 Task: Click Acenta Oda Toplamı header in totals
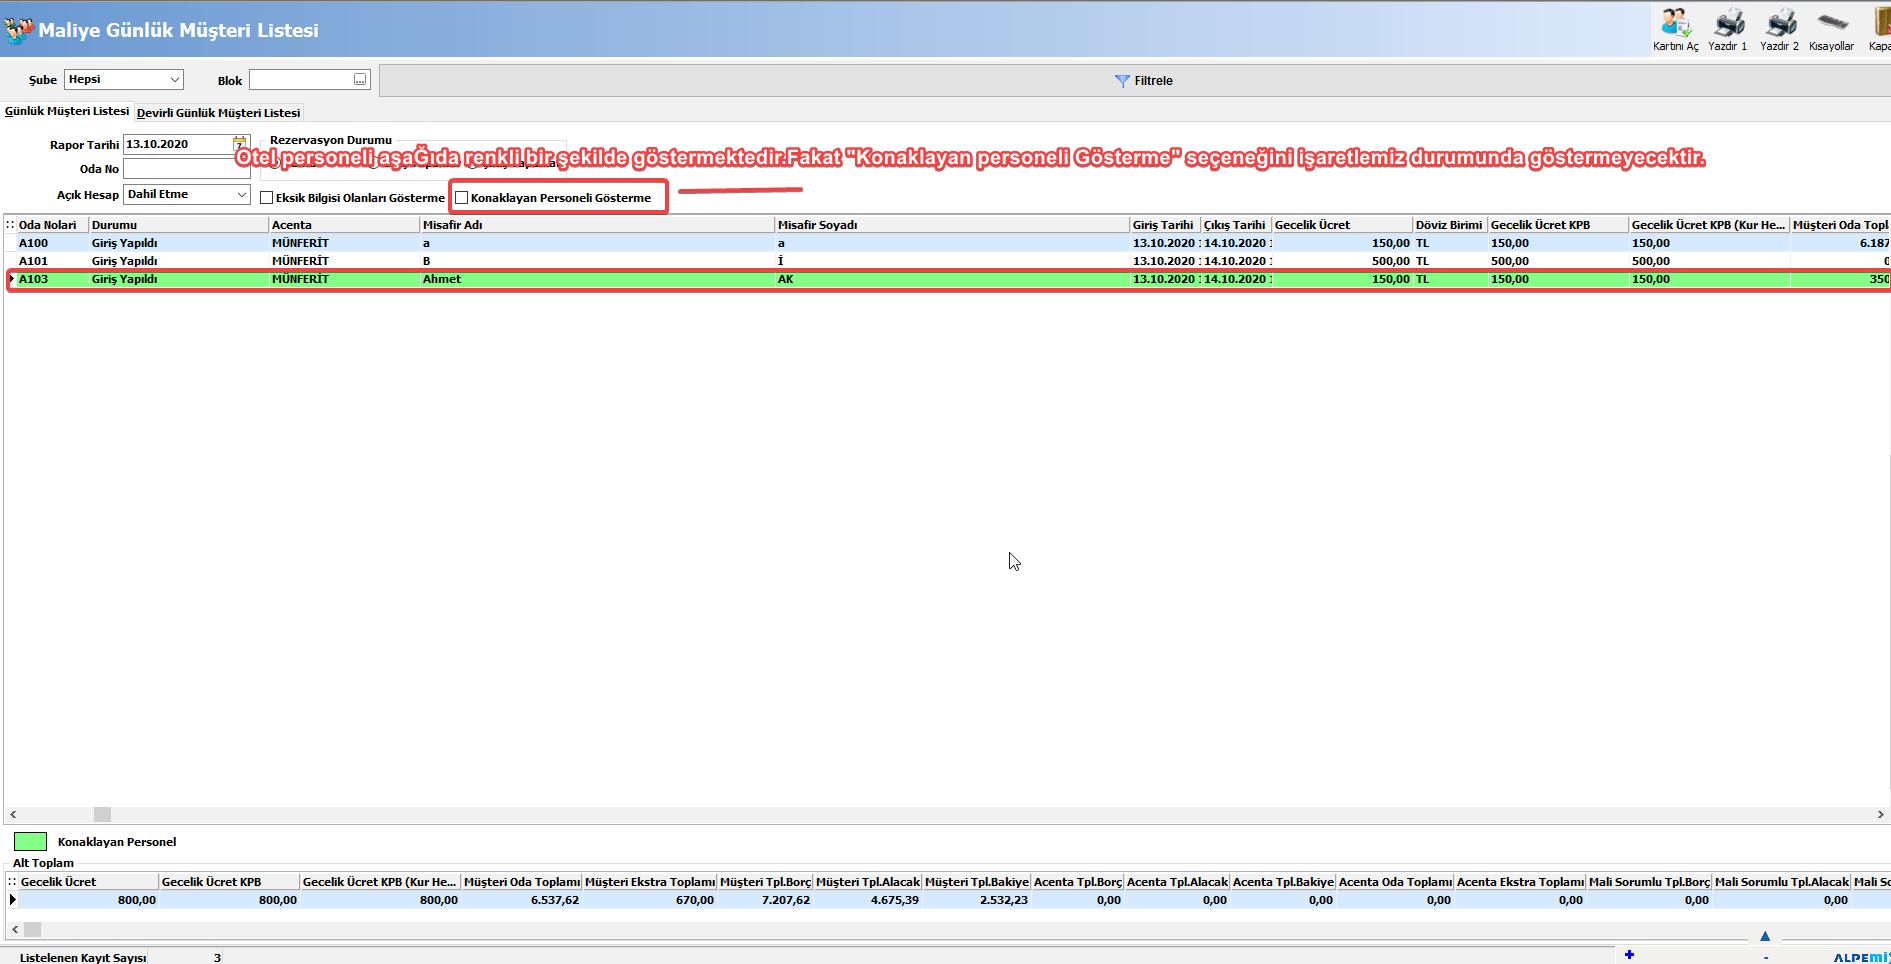pos(1395,882)
